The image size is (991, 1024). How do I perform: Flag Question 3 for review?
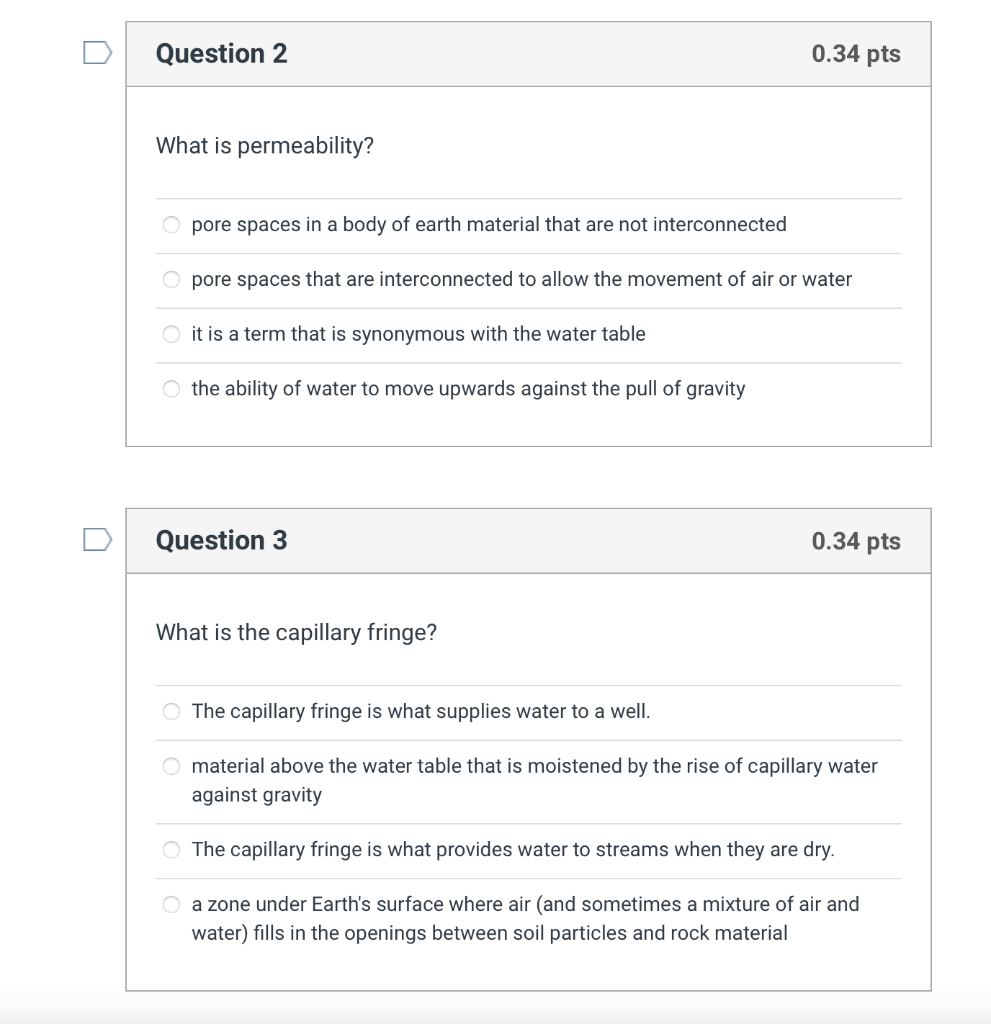click(97, 540)
